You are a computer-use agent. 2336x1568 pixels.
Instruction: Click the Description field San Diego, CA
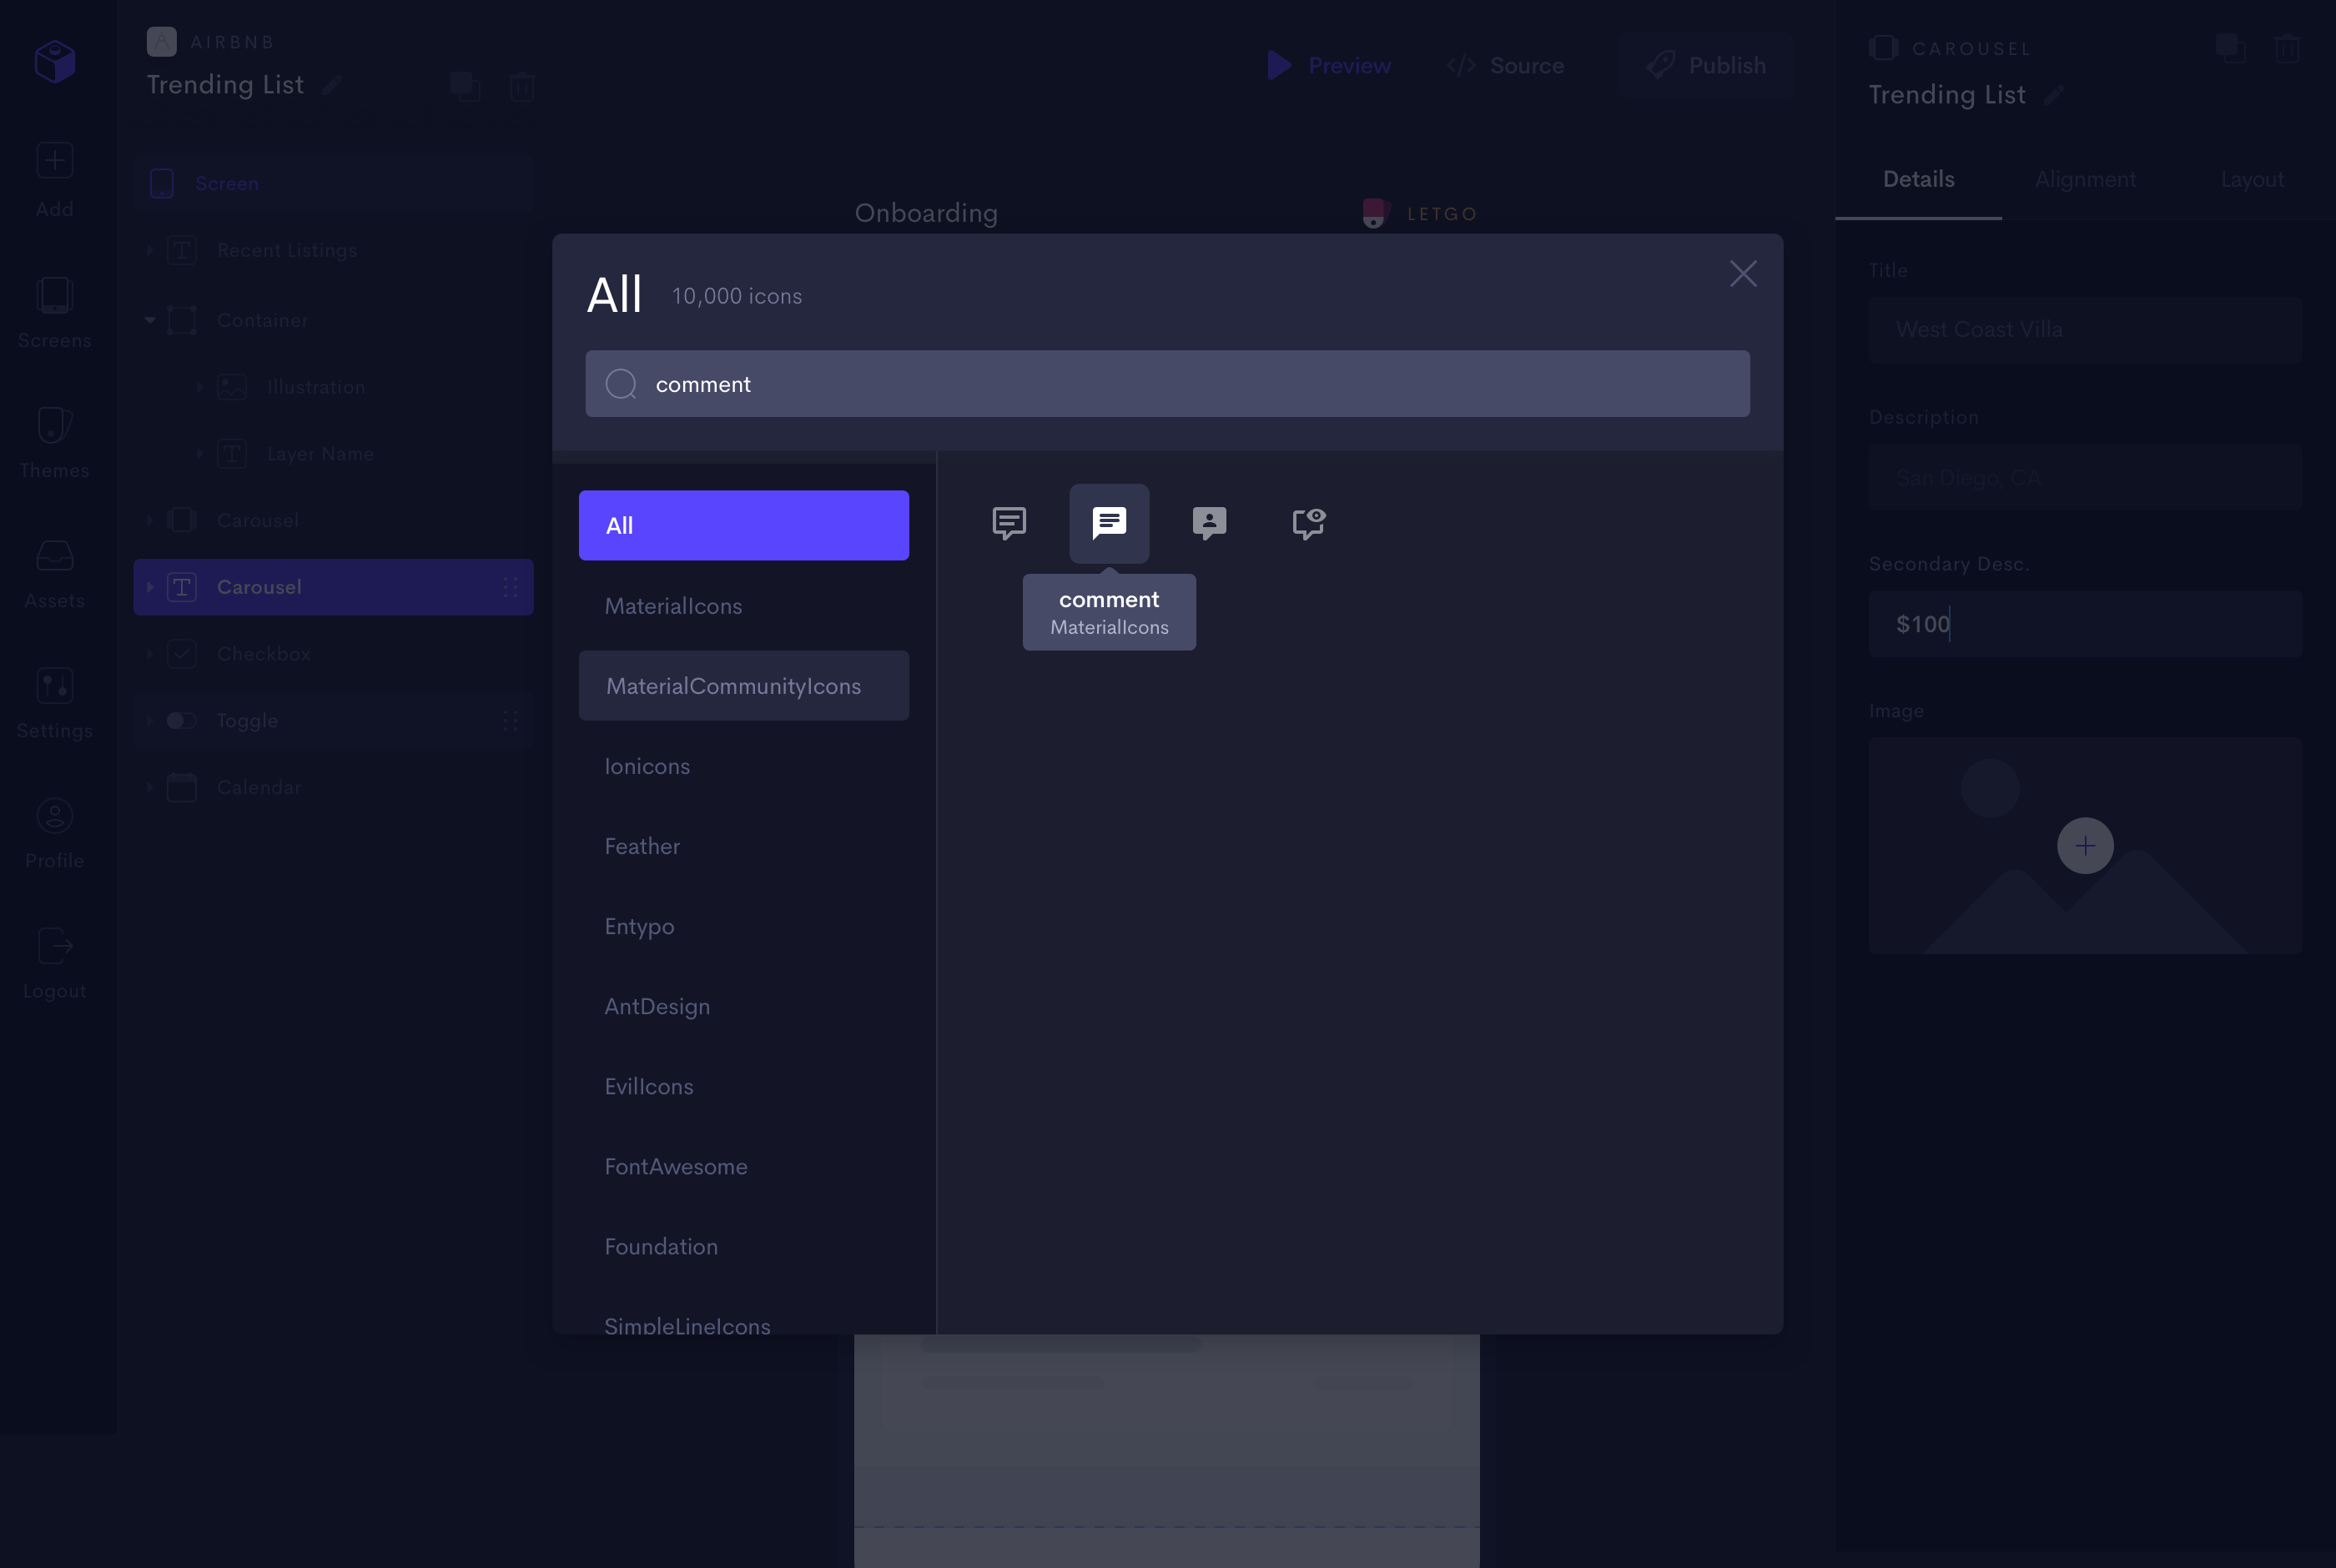(x=2085, y=477)
